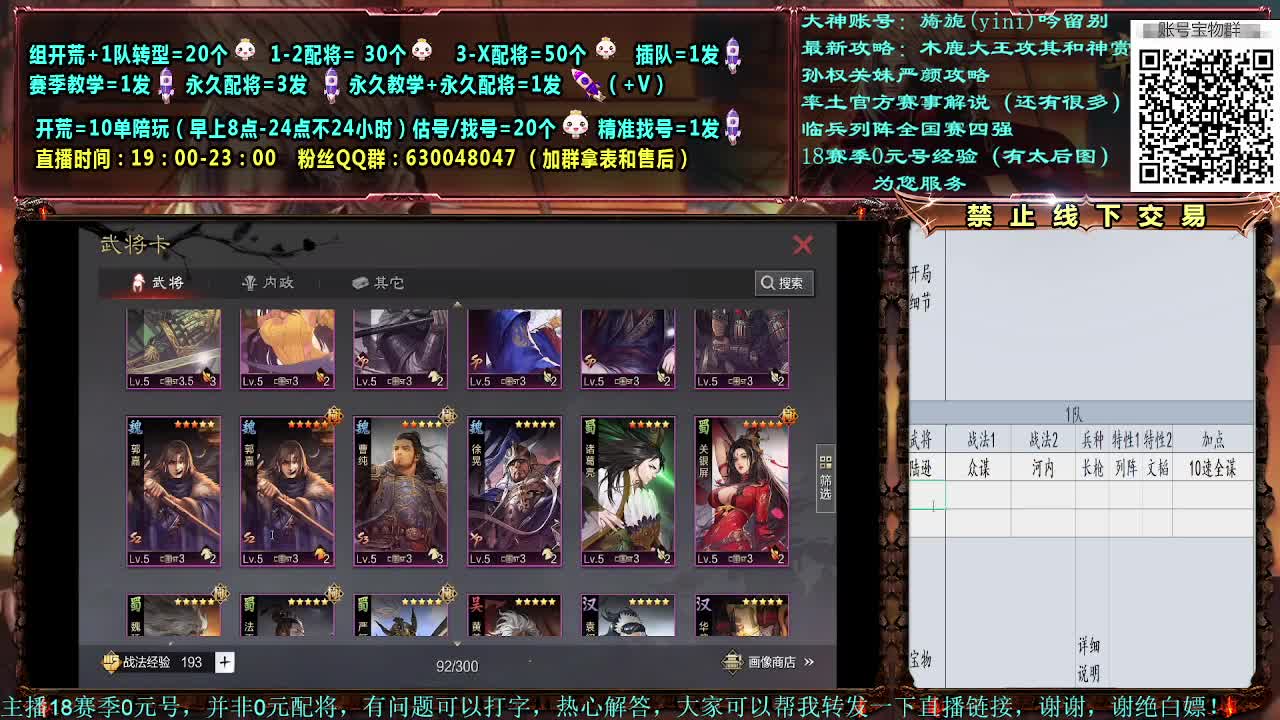Select the first 郭嘉 card without badge

(x=173, y=491)
